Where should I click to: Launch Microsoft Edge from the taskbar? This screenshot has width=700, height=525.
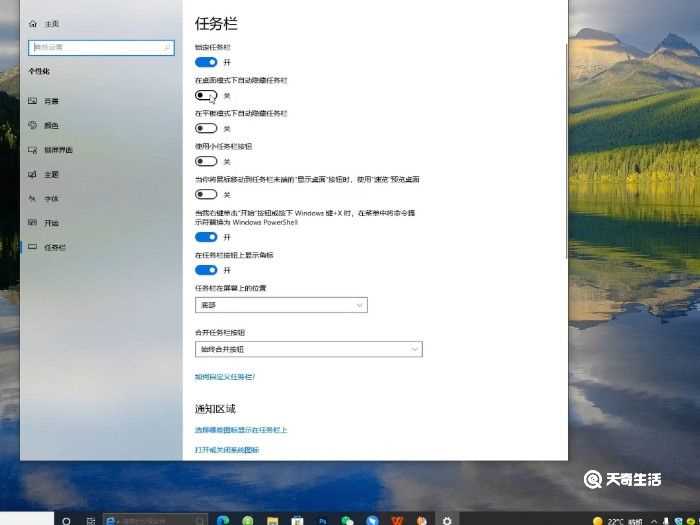223,520
